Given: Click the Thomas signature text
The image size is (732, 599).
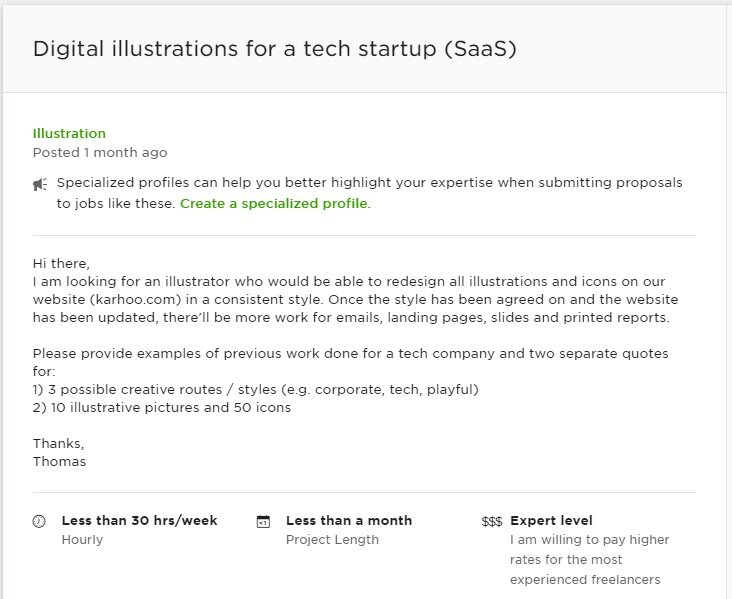Looking at the screenshot, I should click(59, 462).
